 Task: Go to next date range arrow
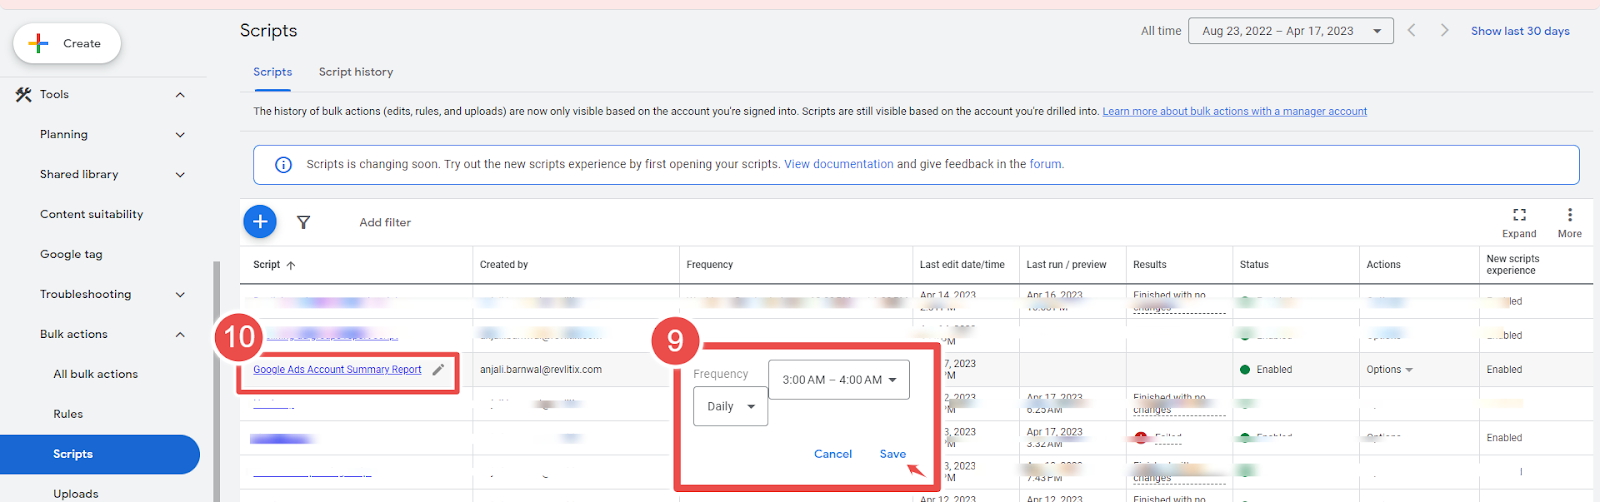pos(1444,31)
